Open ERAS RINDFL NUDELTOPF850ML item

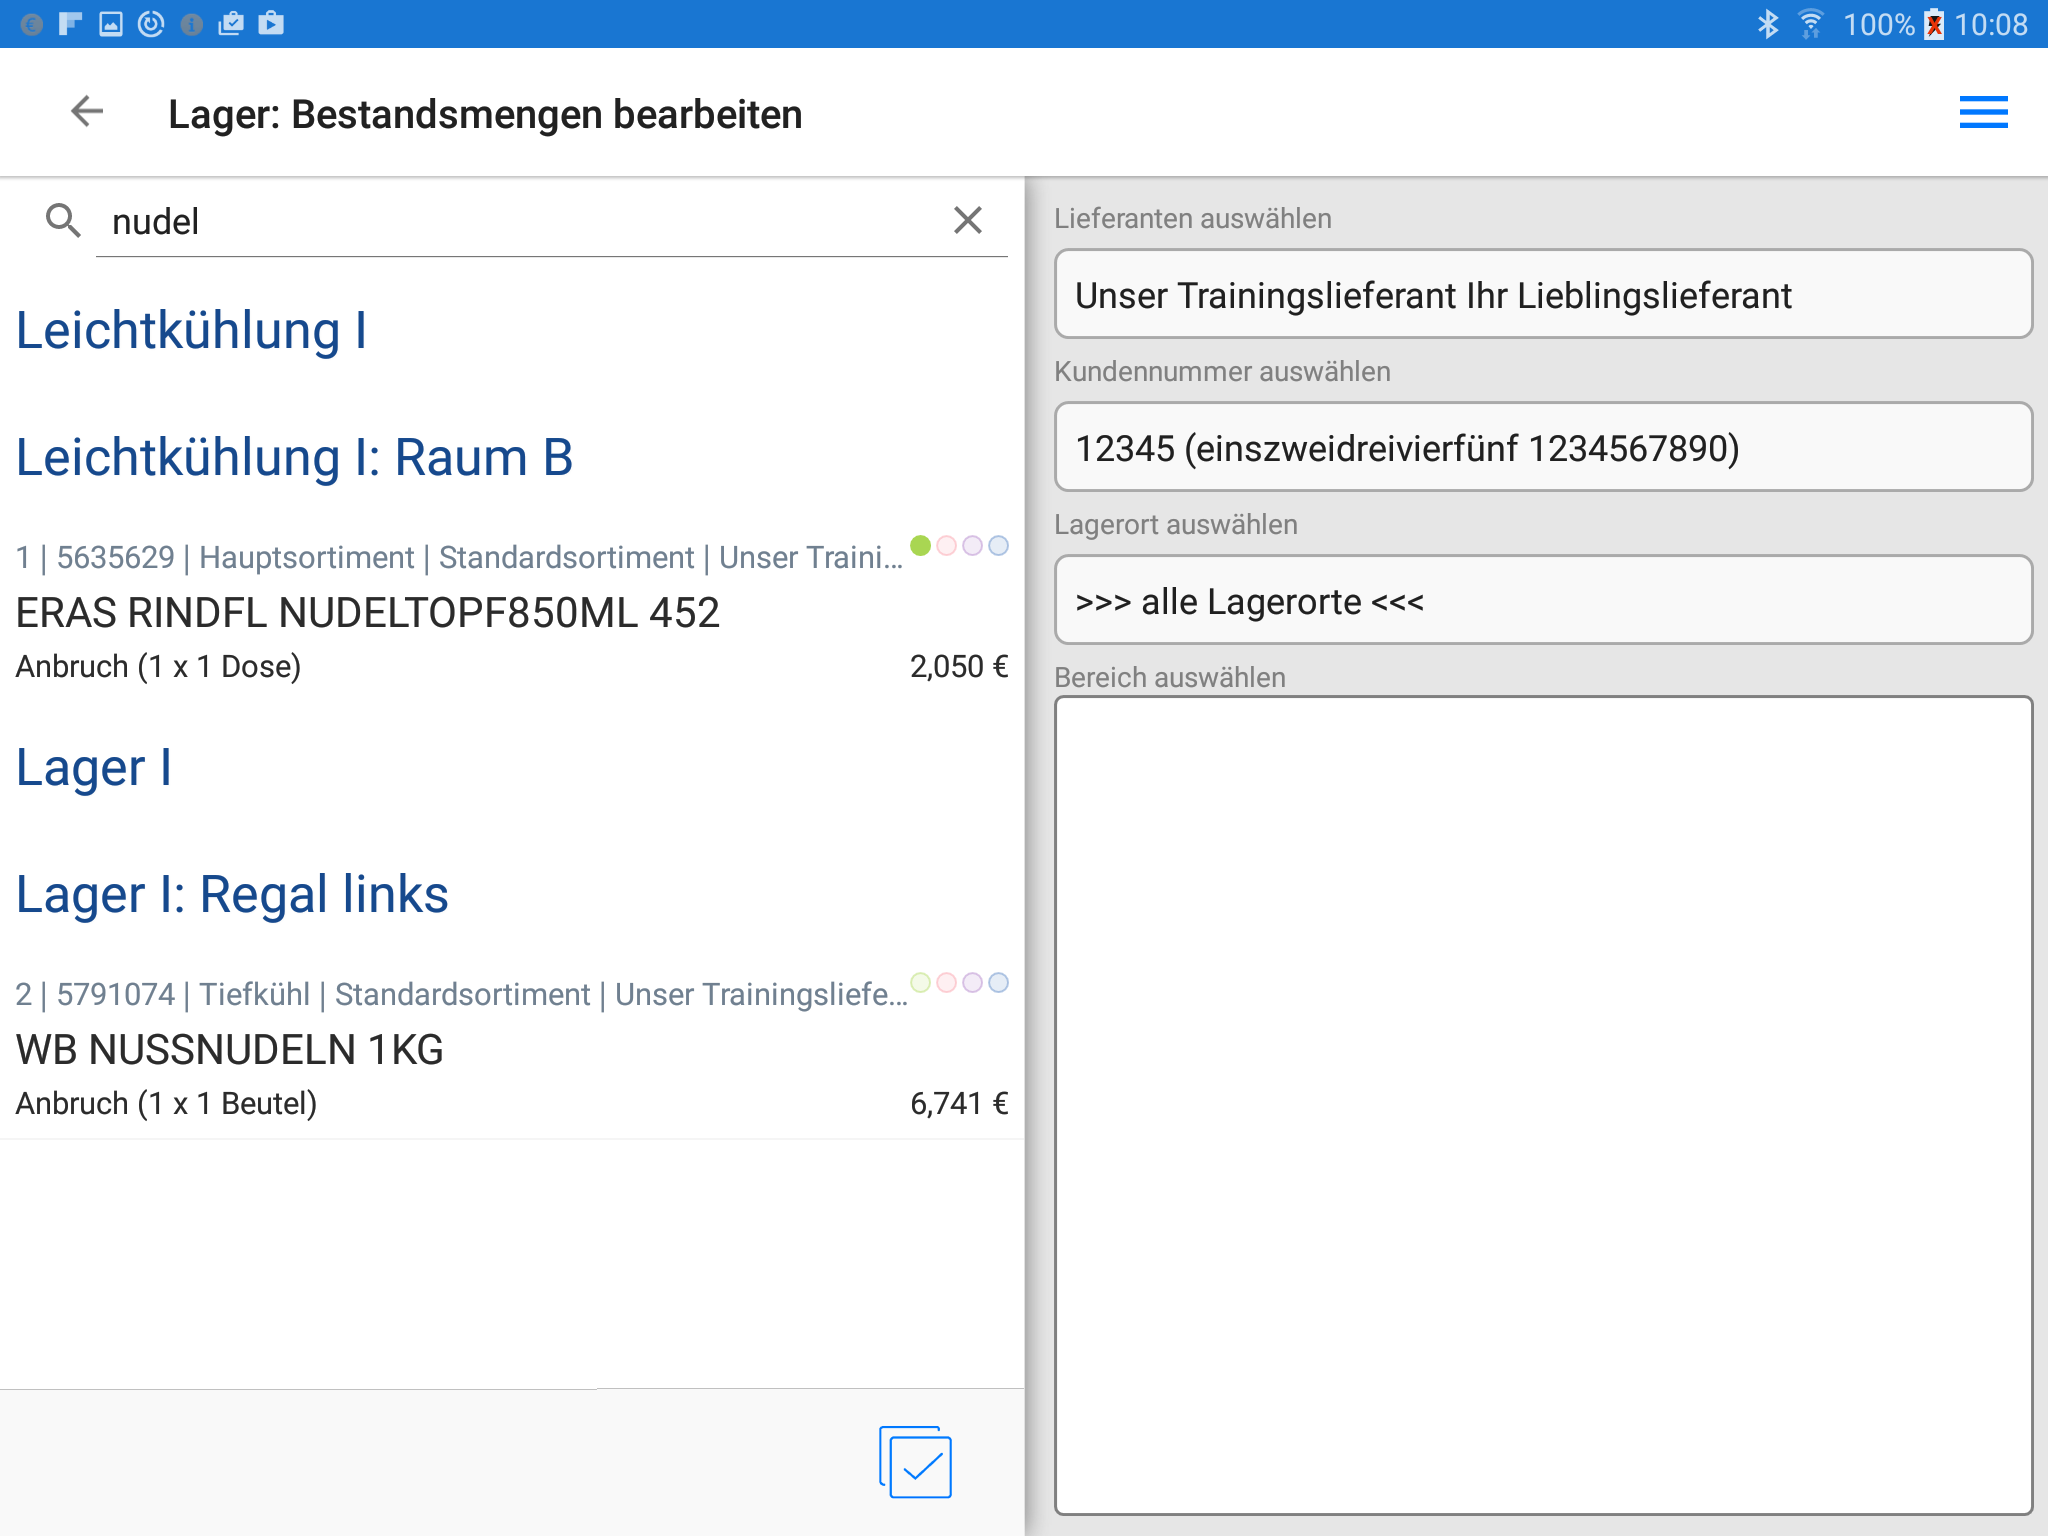tap(368, 613)
